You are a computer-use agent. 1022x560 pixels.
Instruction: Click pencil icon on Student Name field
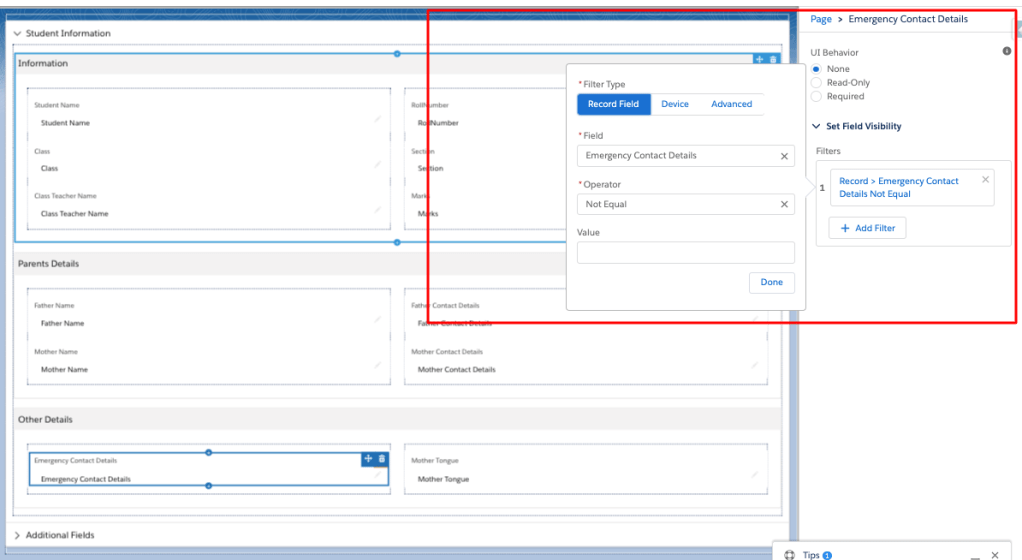(378, 119)
